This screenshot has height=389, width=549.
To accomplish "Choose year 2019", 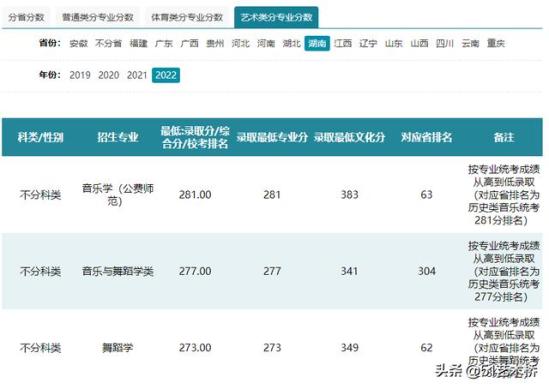I will [80, 75].
